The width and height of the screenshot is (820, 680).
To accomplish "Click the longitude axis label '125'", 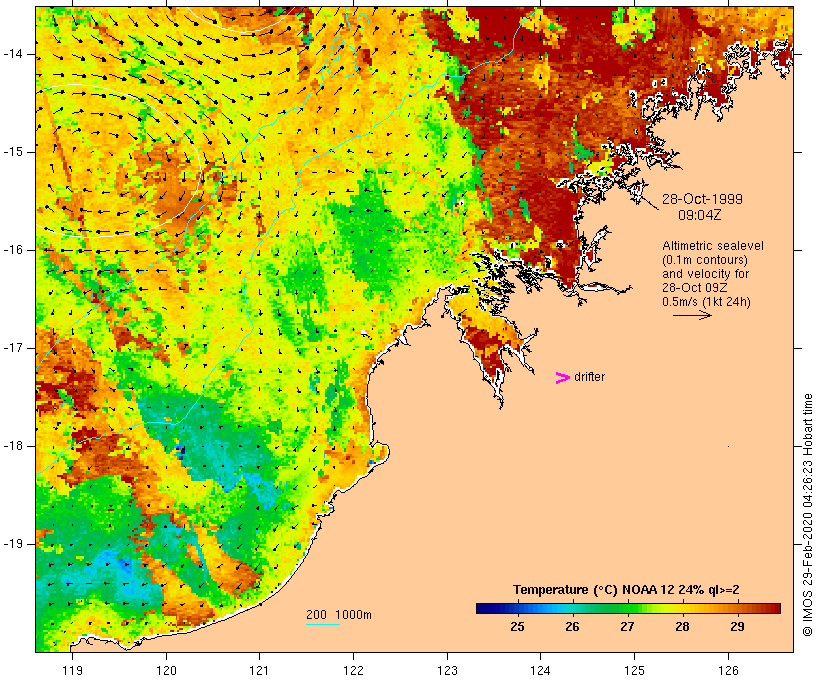I will coord(634,670).
